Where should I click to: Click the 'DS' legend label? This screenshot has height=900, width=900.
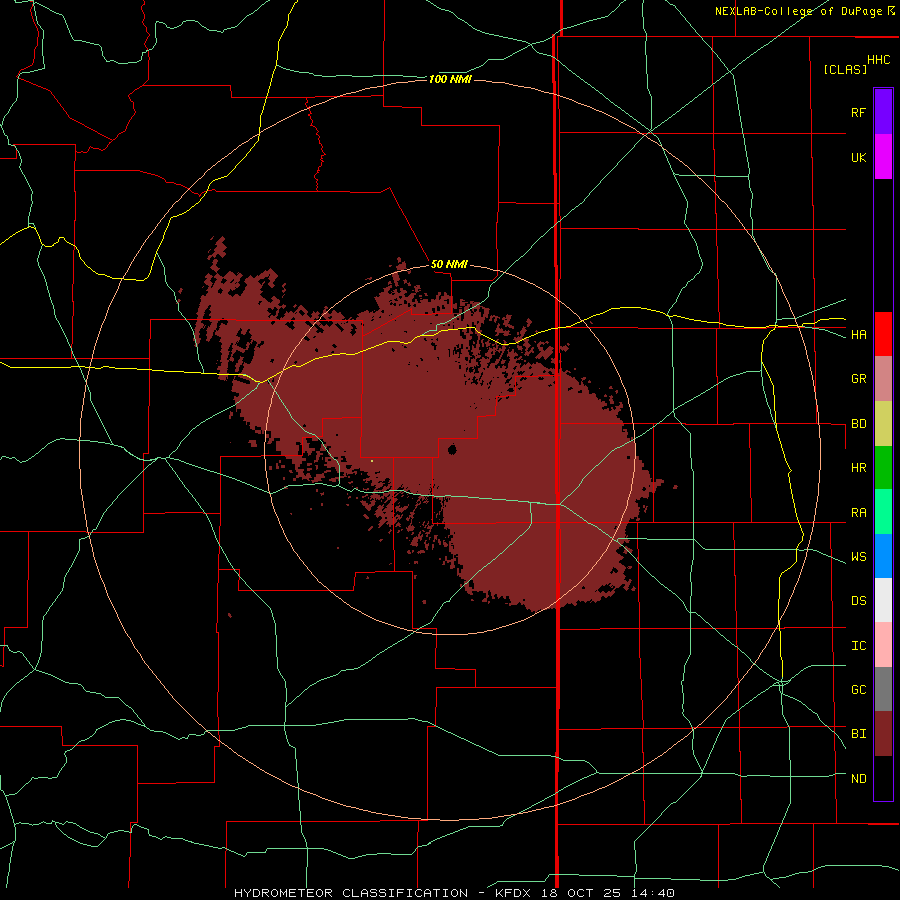(x=858, y=601)
